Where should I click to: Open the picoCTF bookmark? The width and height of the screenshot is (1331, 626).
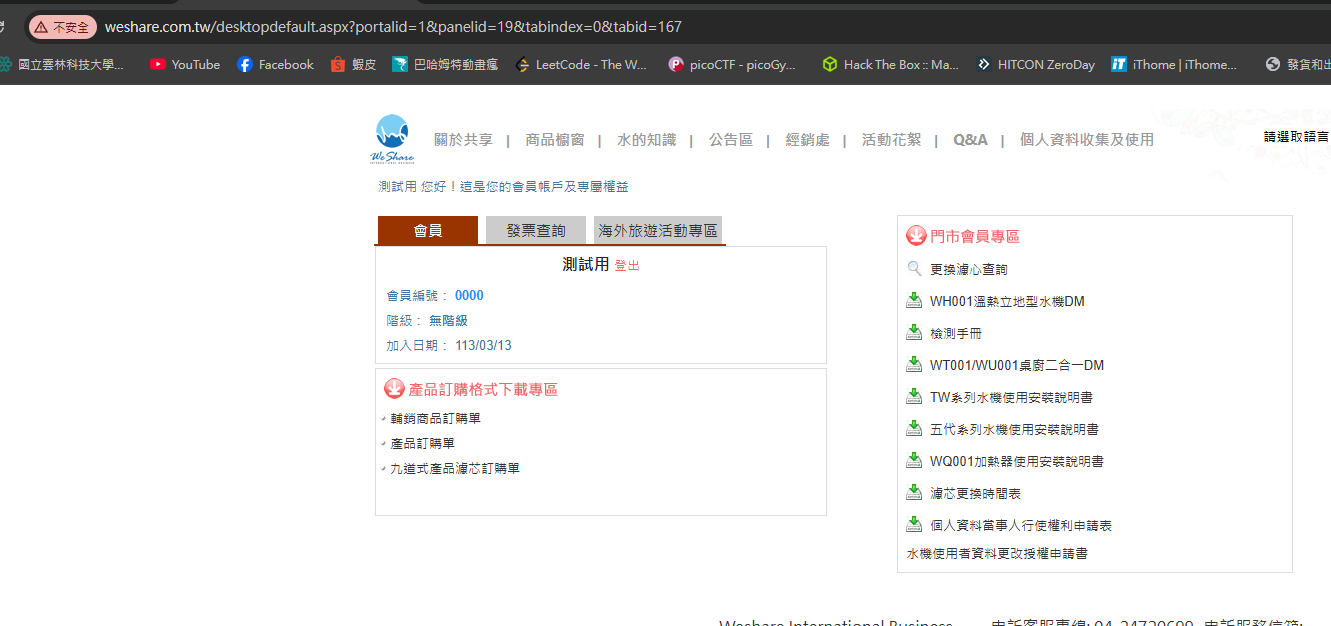[x=732, y=64]
